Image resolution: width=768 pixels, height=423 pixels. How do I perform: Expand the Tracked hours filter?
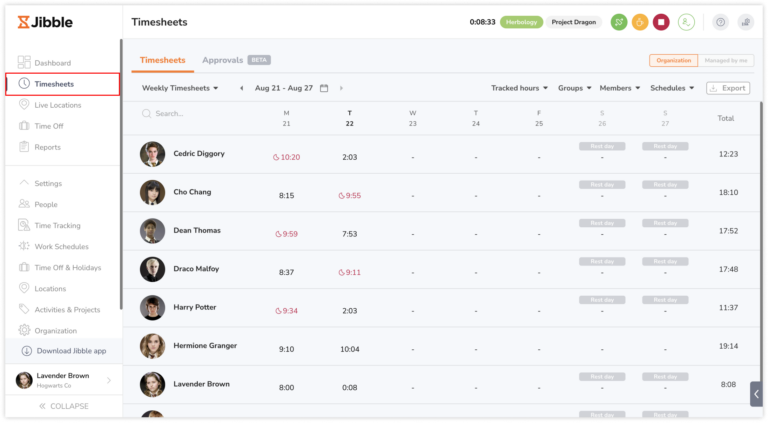pyautogui.click(x=520, y=88)
